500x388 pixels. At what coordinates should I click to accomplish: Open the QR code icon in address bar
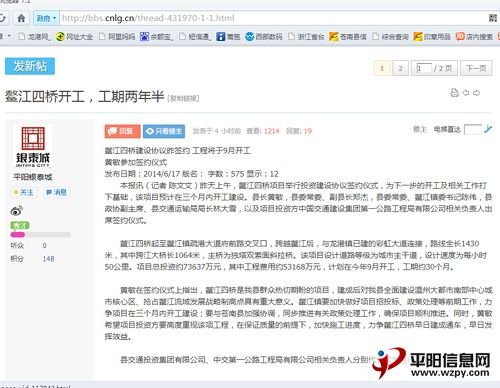(493, 18)
